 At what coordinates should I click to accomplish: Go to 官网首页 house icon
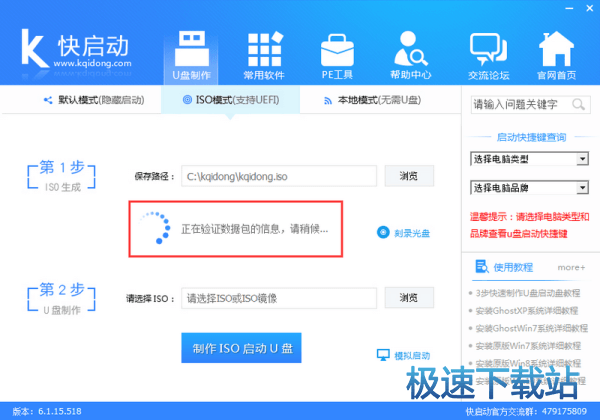click(x=556, y=49)
